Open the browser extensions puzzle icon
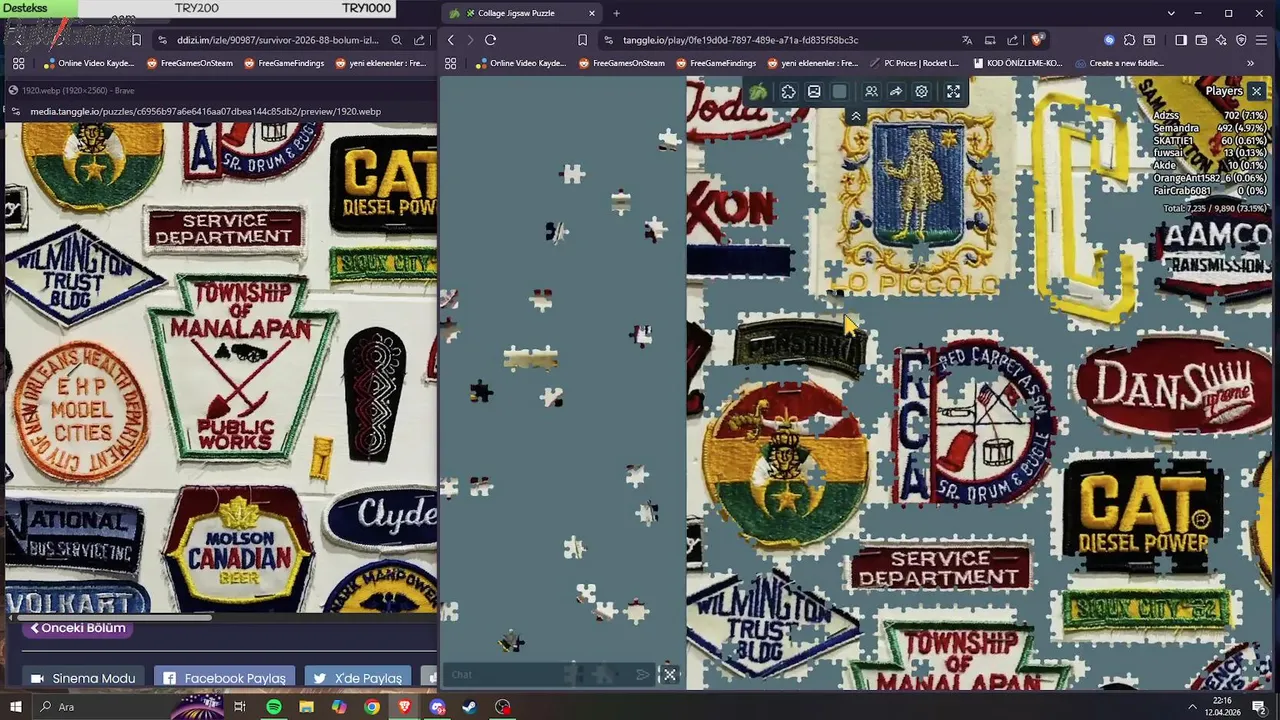 click(x=1129, y=40)
